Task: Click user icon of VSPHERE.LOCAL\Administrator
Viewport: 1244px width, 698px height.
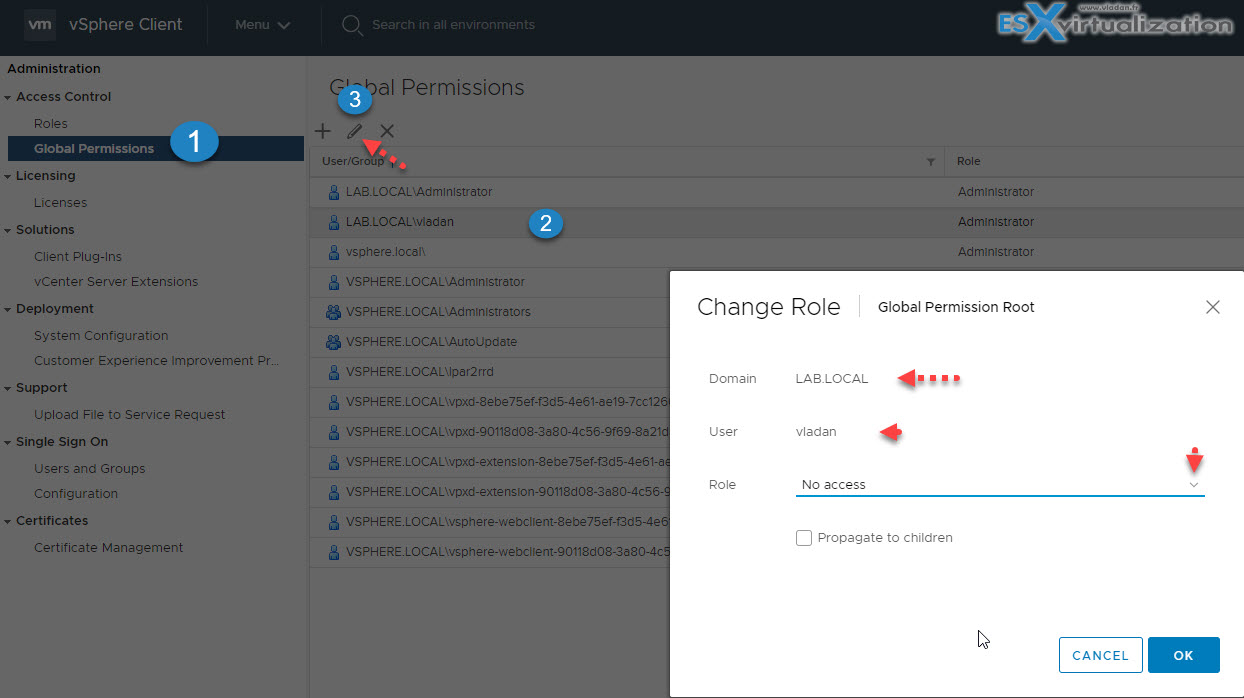Action: [334, 281]
